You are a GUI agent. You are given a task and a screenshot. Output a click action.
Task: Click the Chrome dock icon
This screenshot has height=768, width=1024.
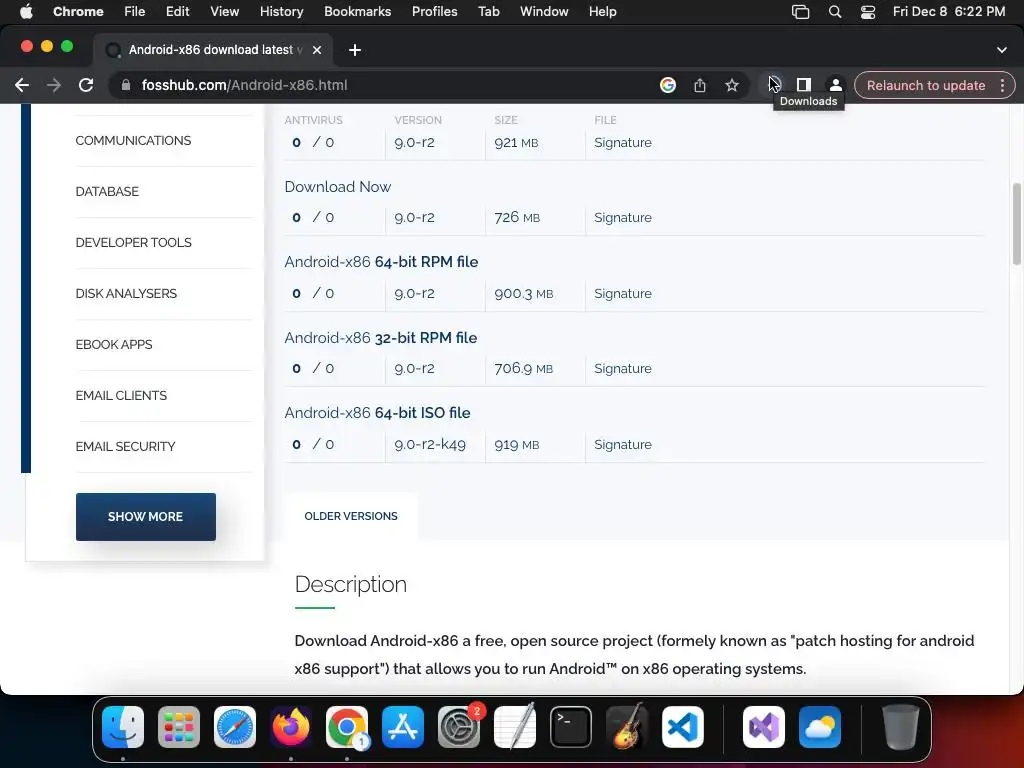coord(347,727)
